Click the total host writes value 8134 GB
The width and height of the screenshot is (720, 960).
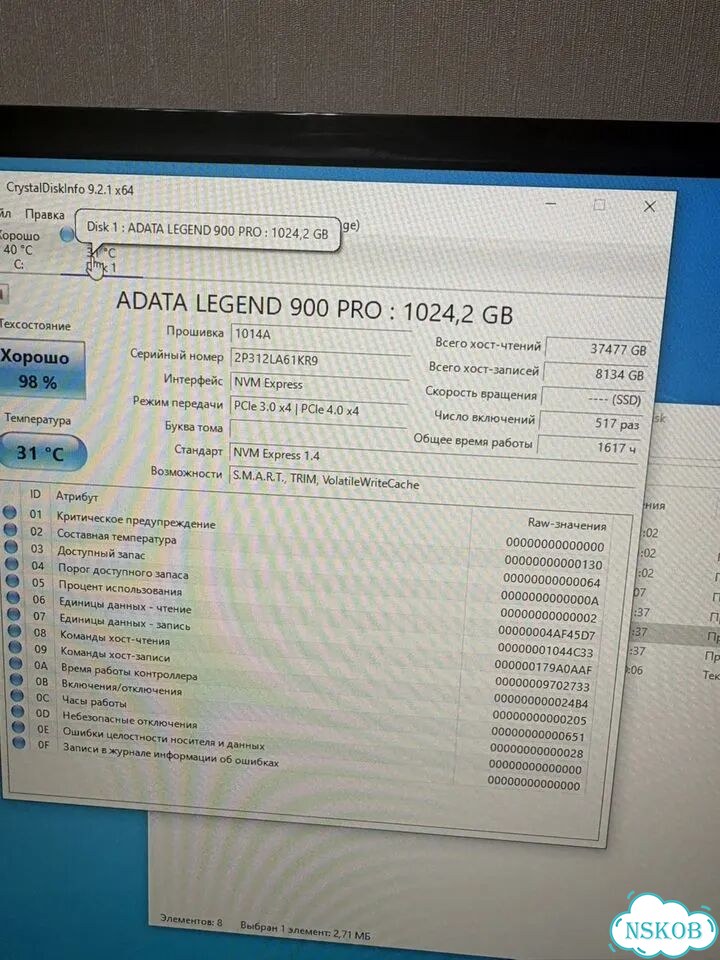[x=594, y=374]
